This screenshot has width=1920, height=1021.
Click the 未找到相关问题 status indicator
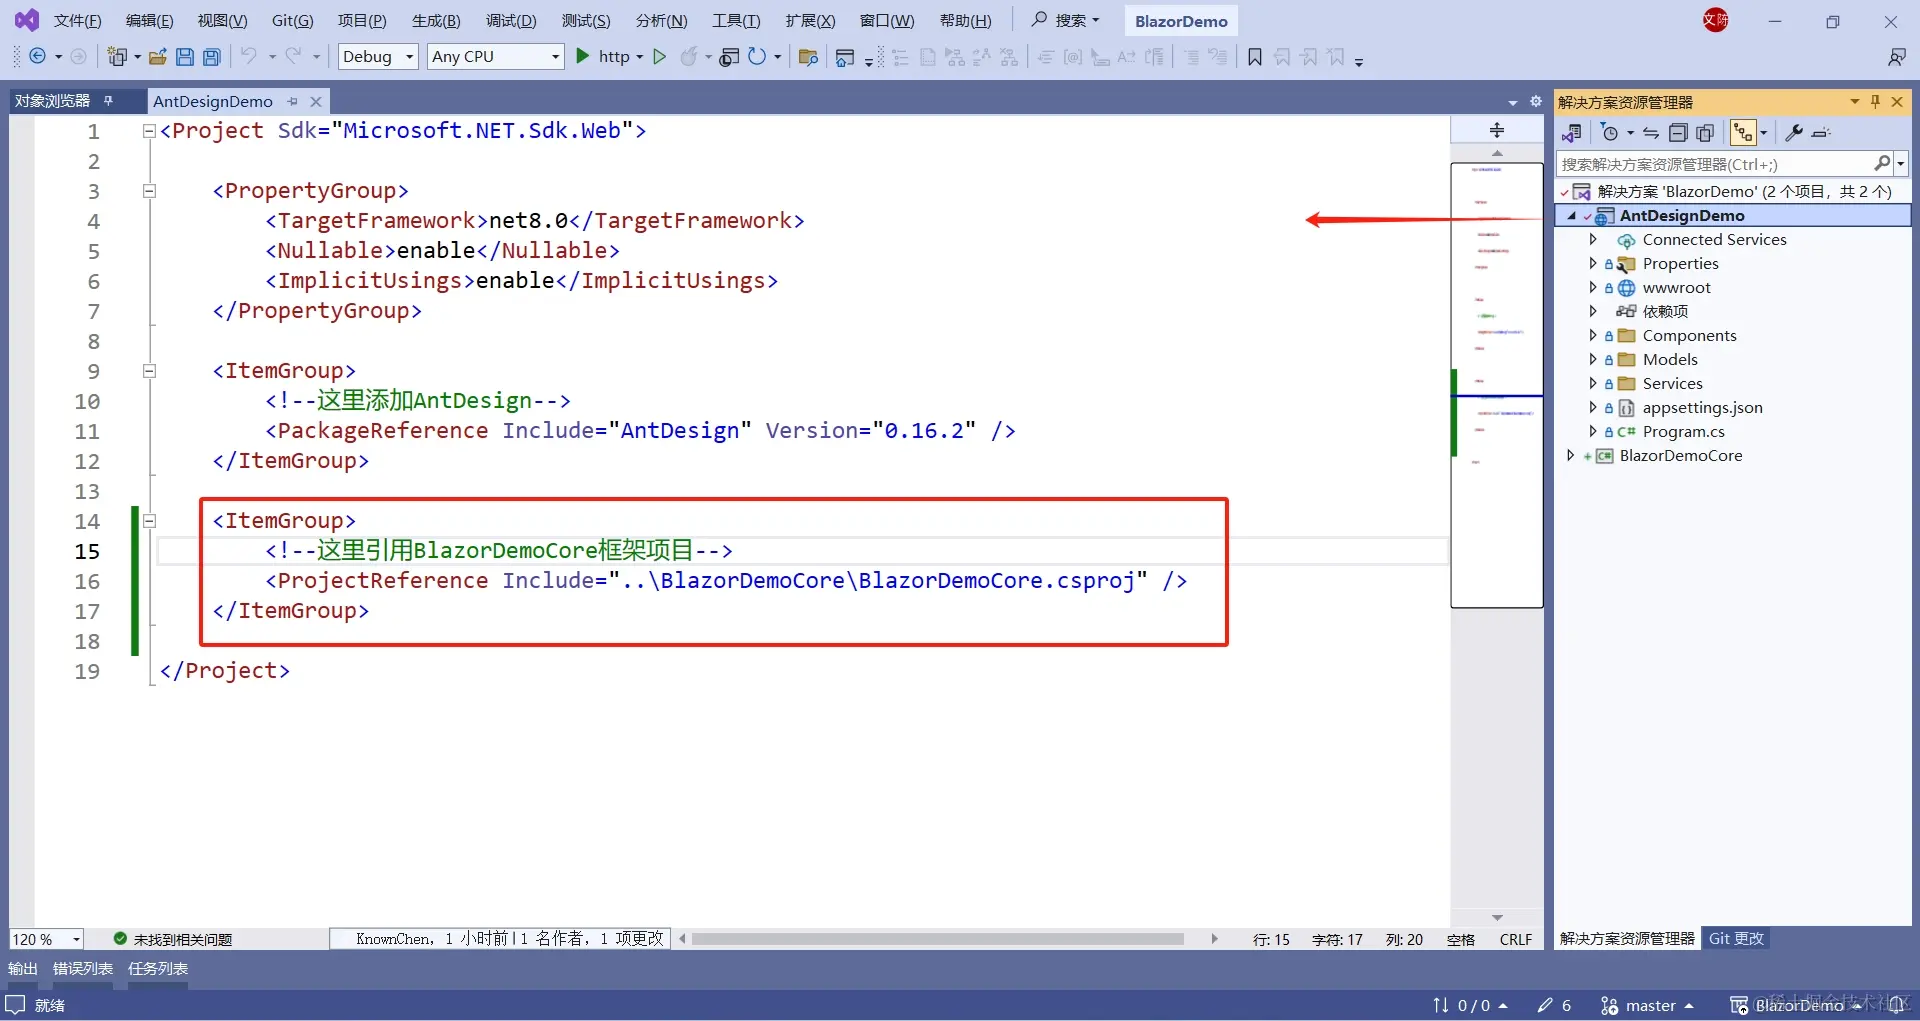click(x=173, y=939)
